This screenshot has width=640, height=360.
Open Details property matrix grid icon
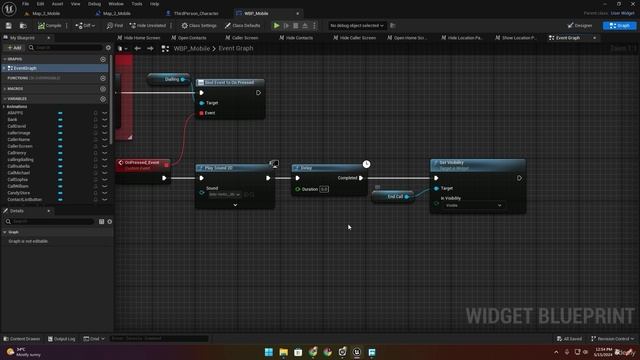point(102,221)
